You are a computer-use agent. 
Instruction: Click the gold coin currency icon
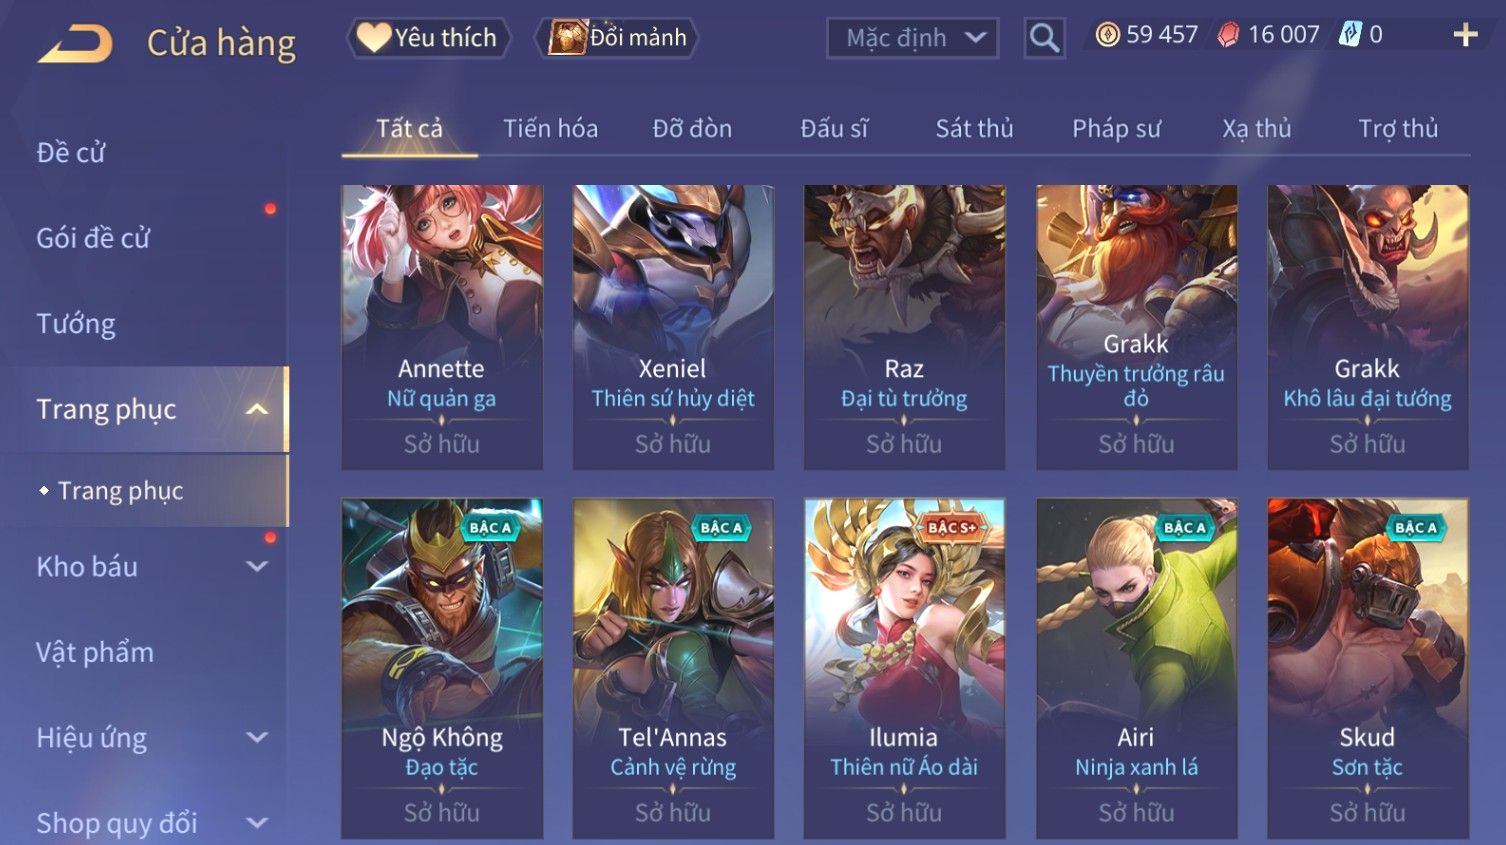[x=1107, y=35]
